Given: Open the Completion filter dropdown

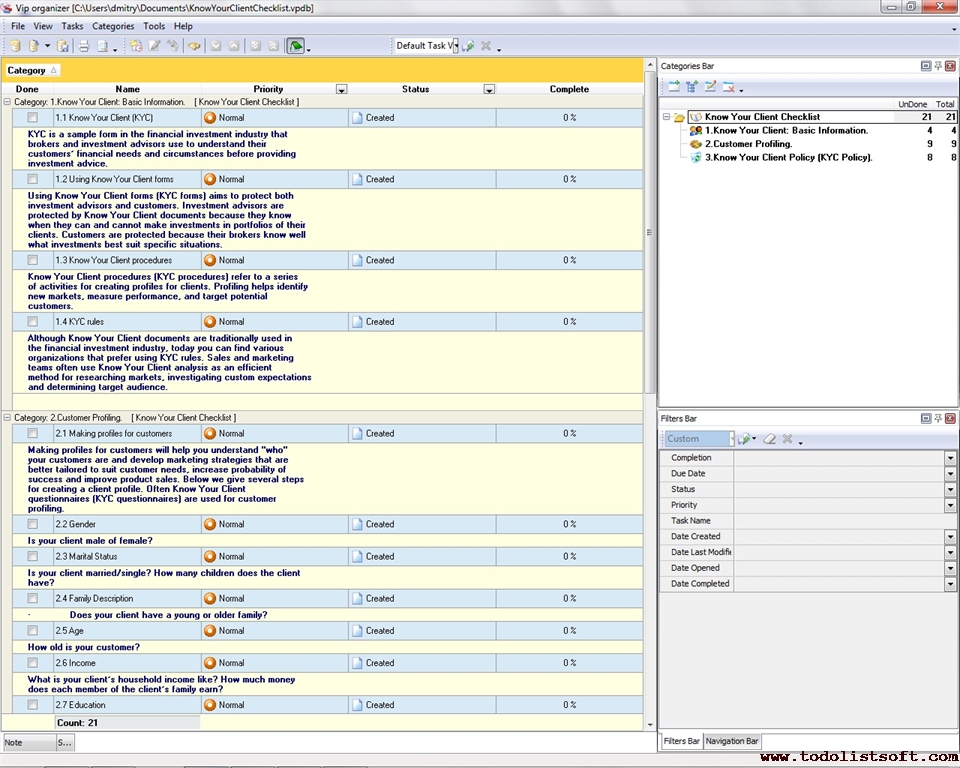Looking at the screenshot, I should point(950,458).
